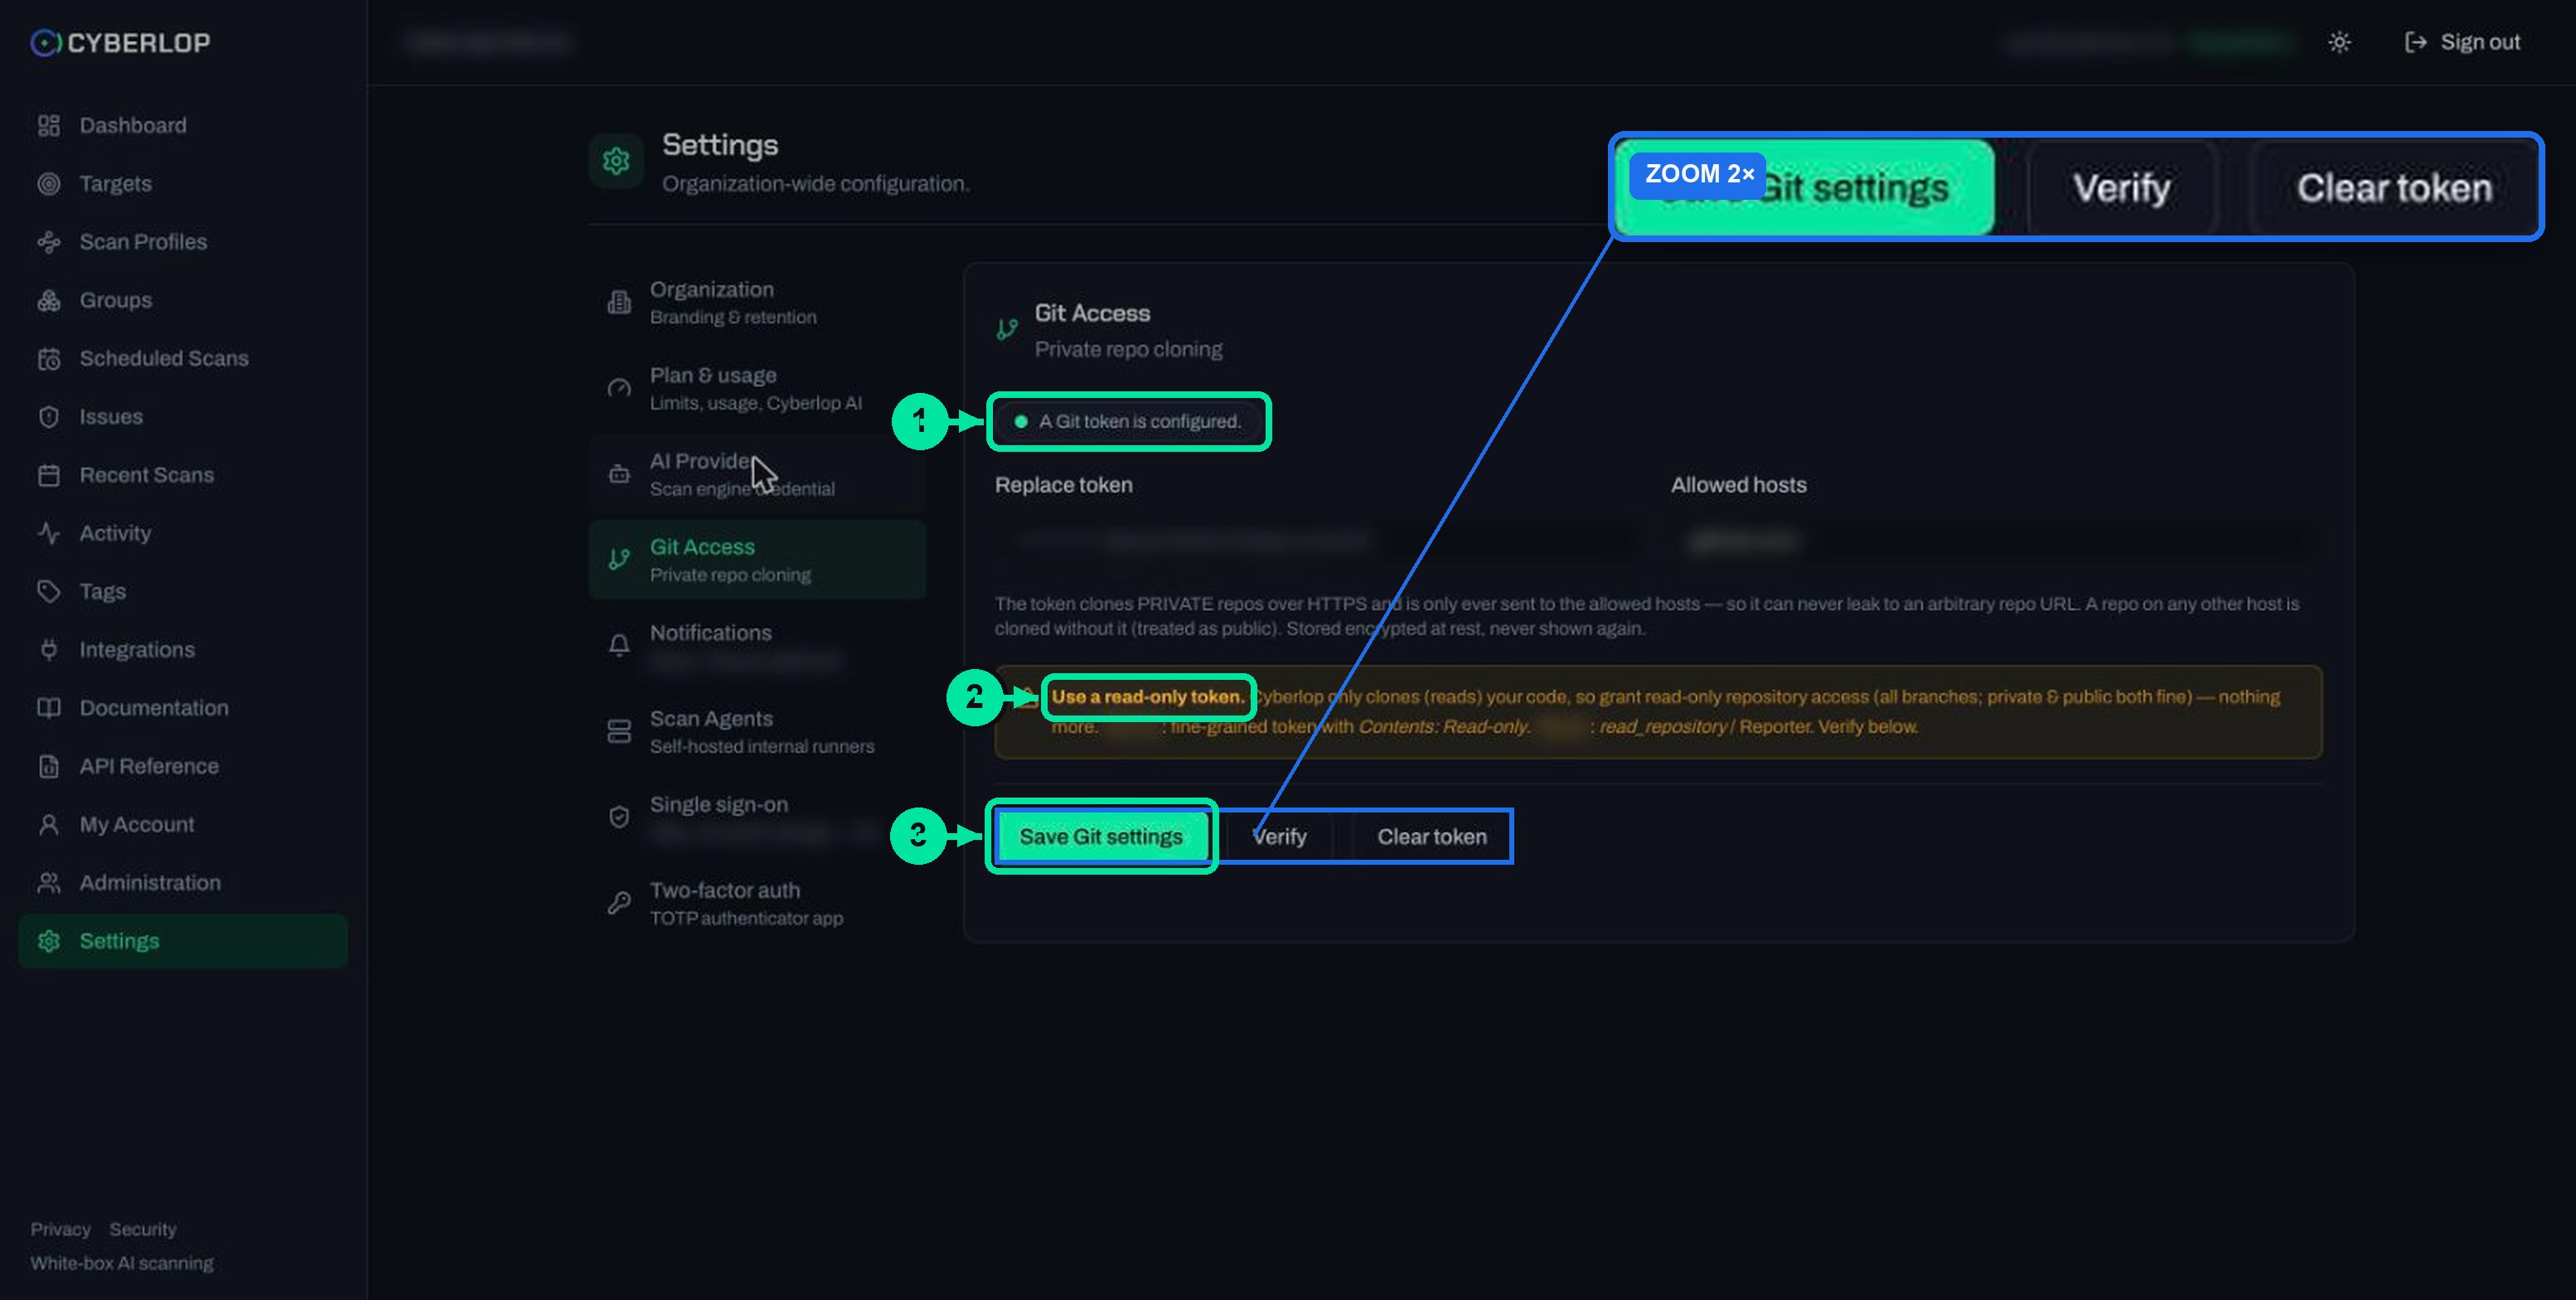Viewport: 2576px width, 1300px height.
Task: Click 'A Git token is configured.' status
Action: tap(1128, 421)
